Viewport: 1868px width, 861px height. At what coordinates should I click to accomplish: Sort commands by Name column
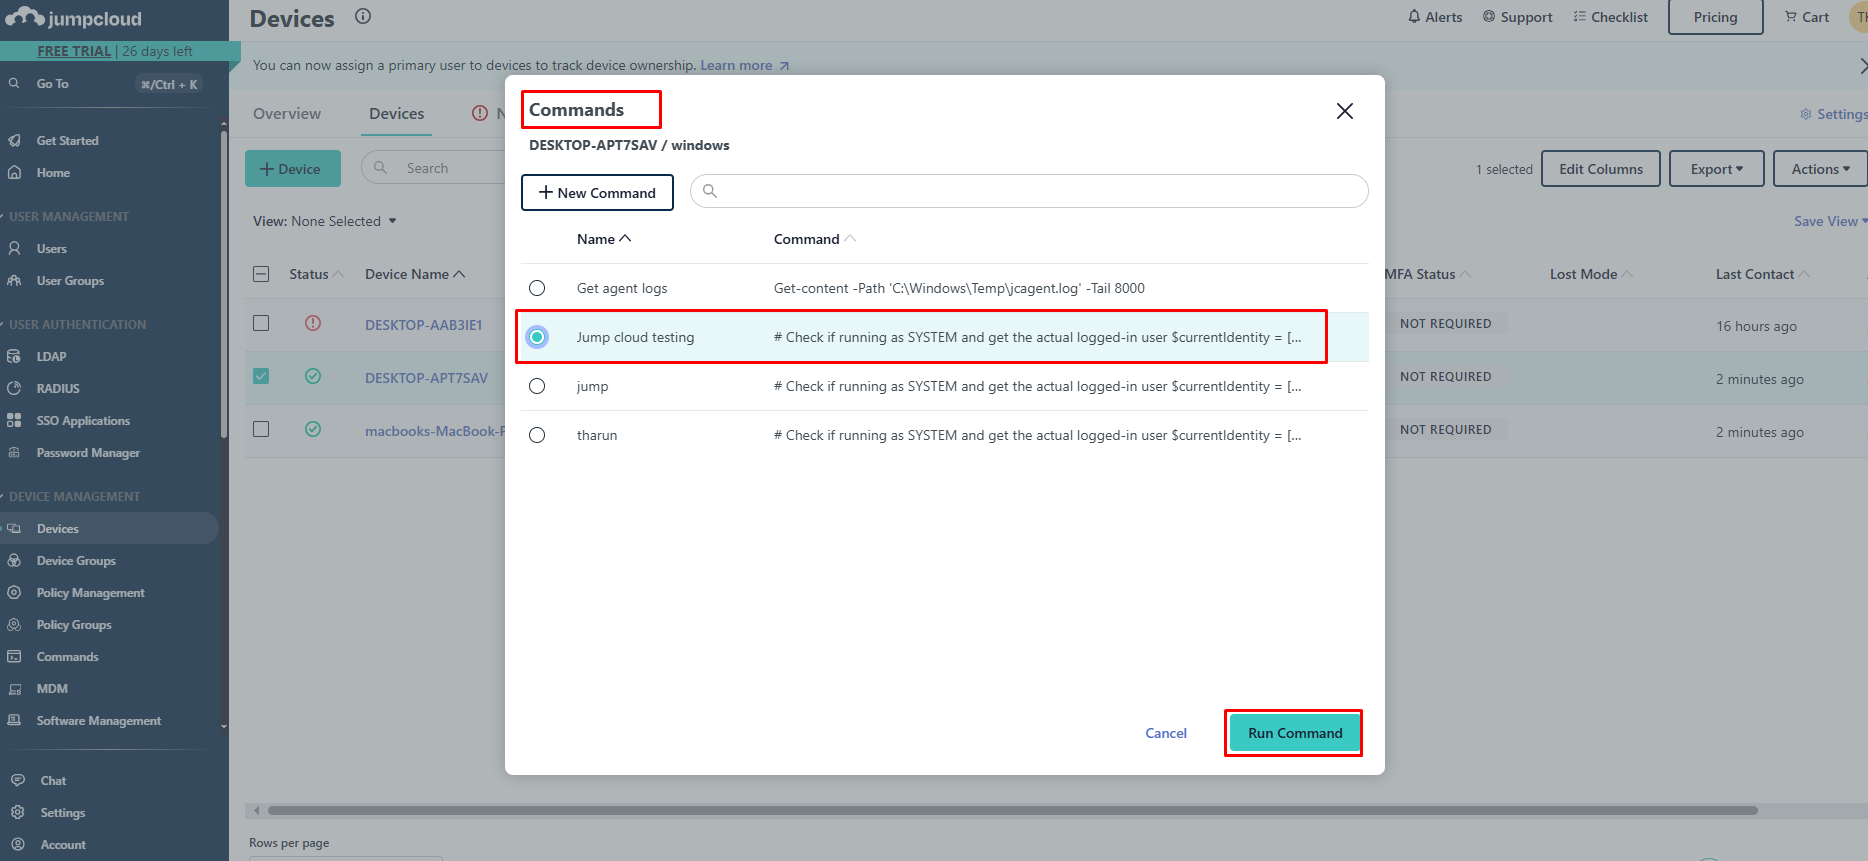[604, 239]
